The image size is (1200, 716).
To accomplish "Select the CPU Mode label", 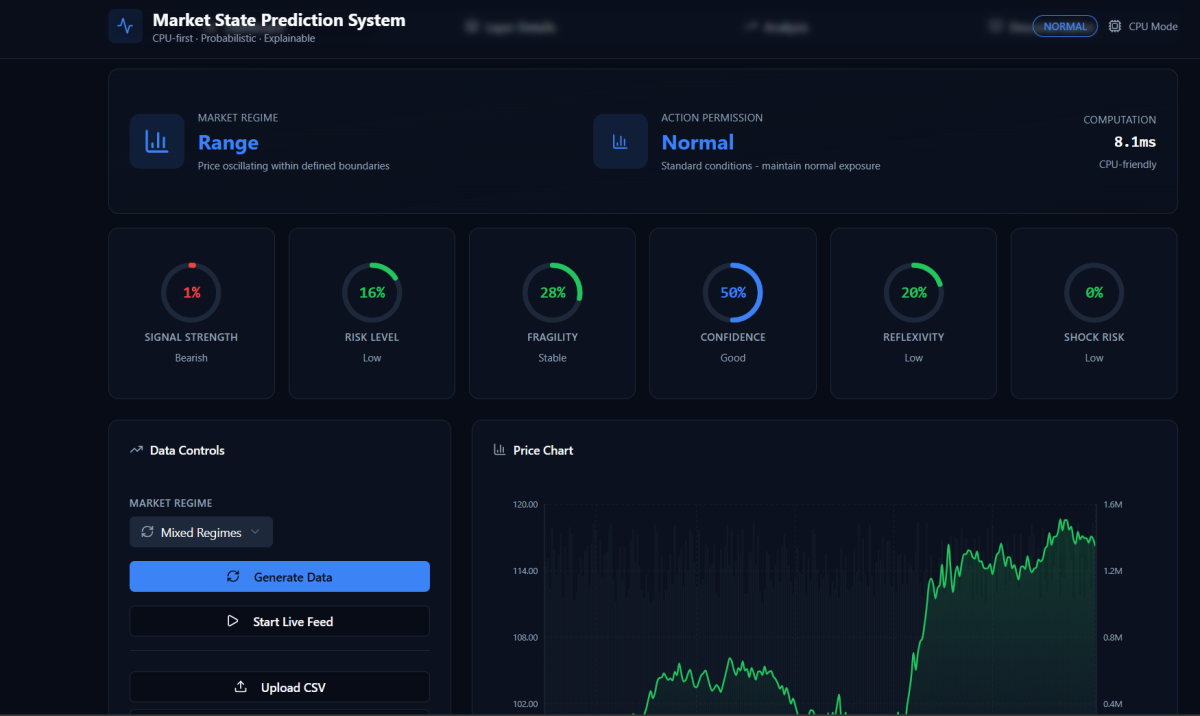I will [1153, 27].
